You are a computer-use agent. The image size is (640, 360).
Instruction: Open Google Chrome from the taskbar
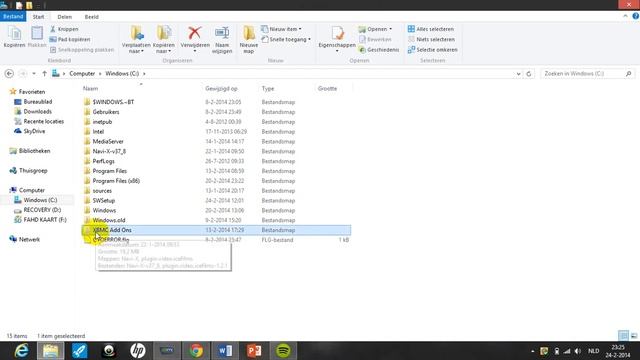point(196,351)
